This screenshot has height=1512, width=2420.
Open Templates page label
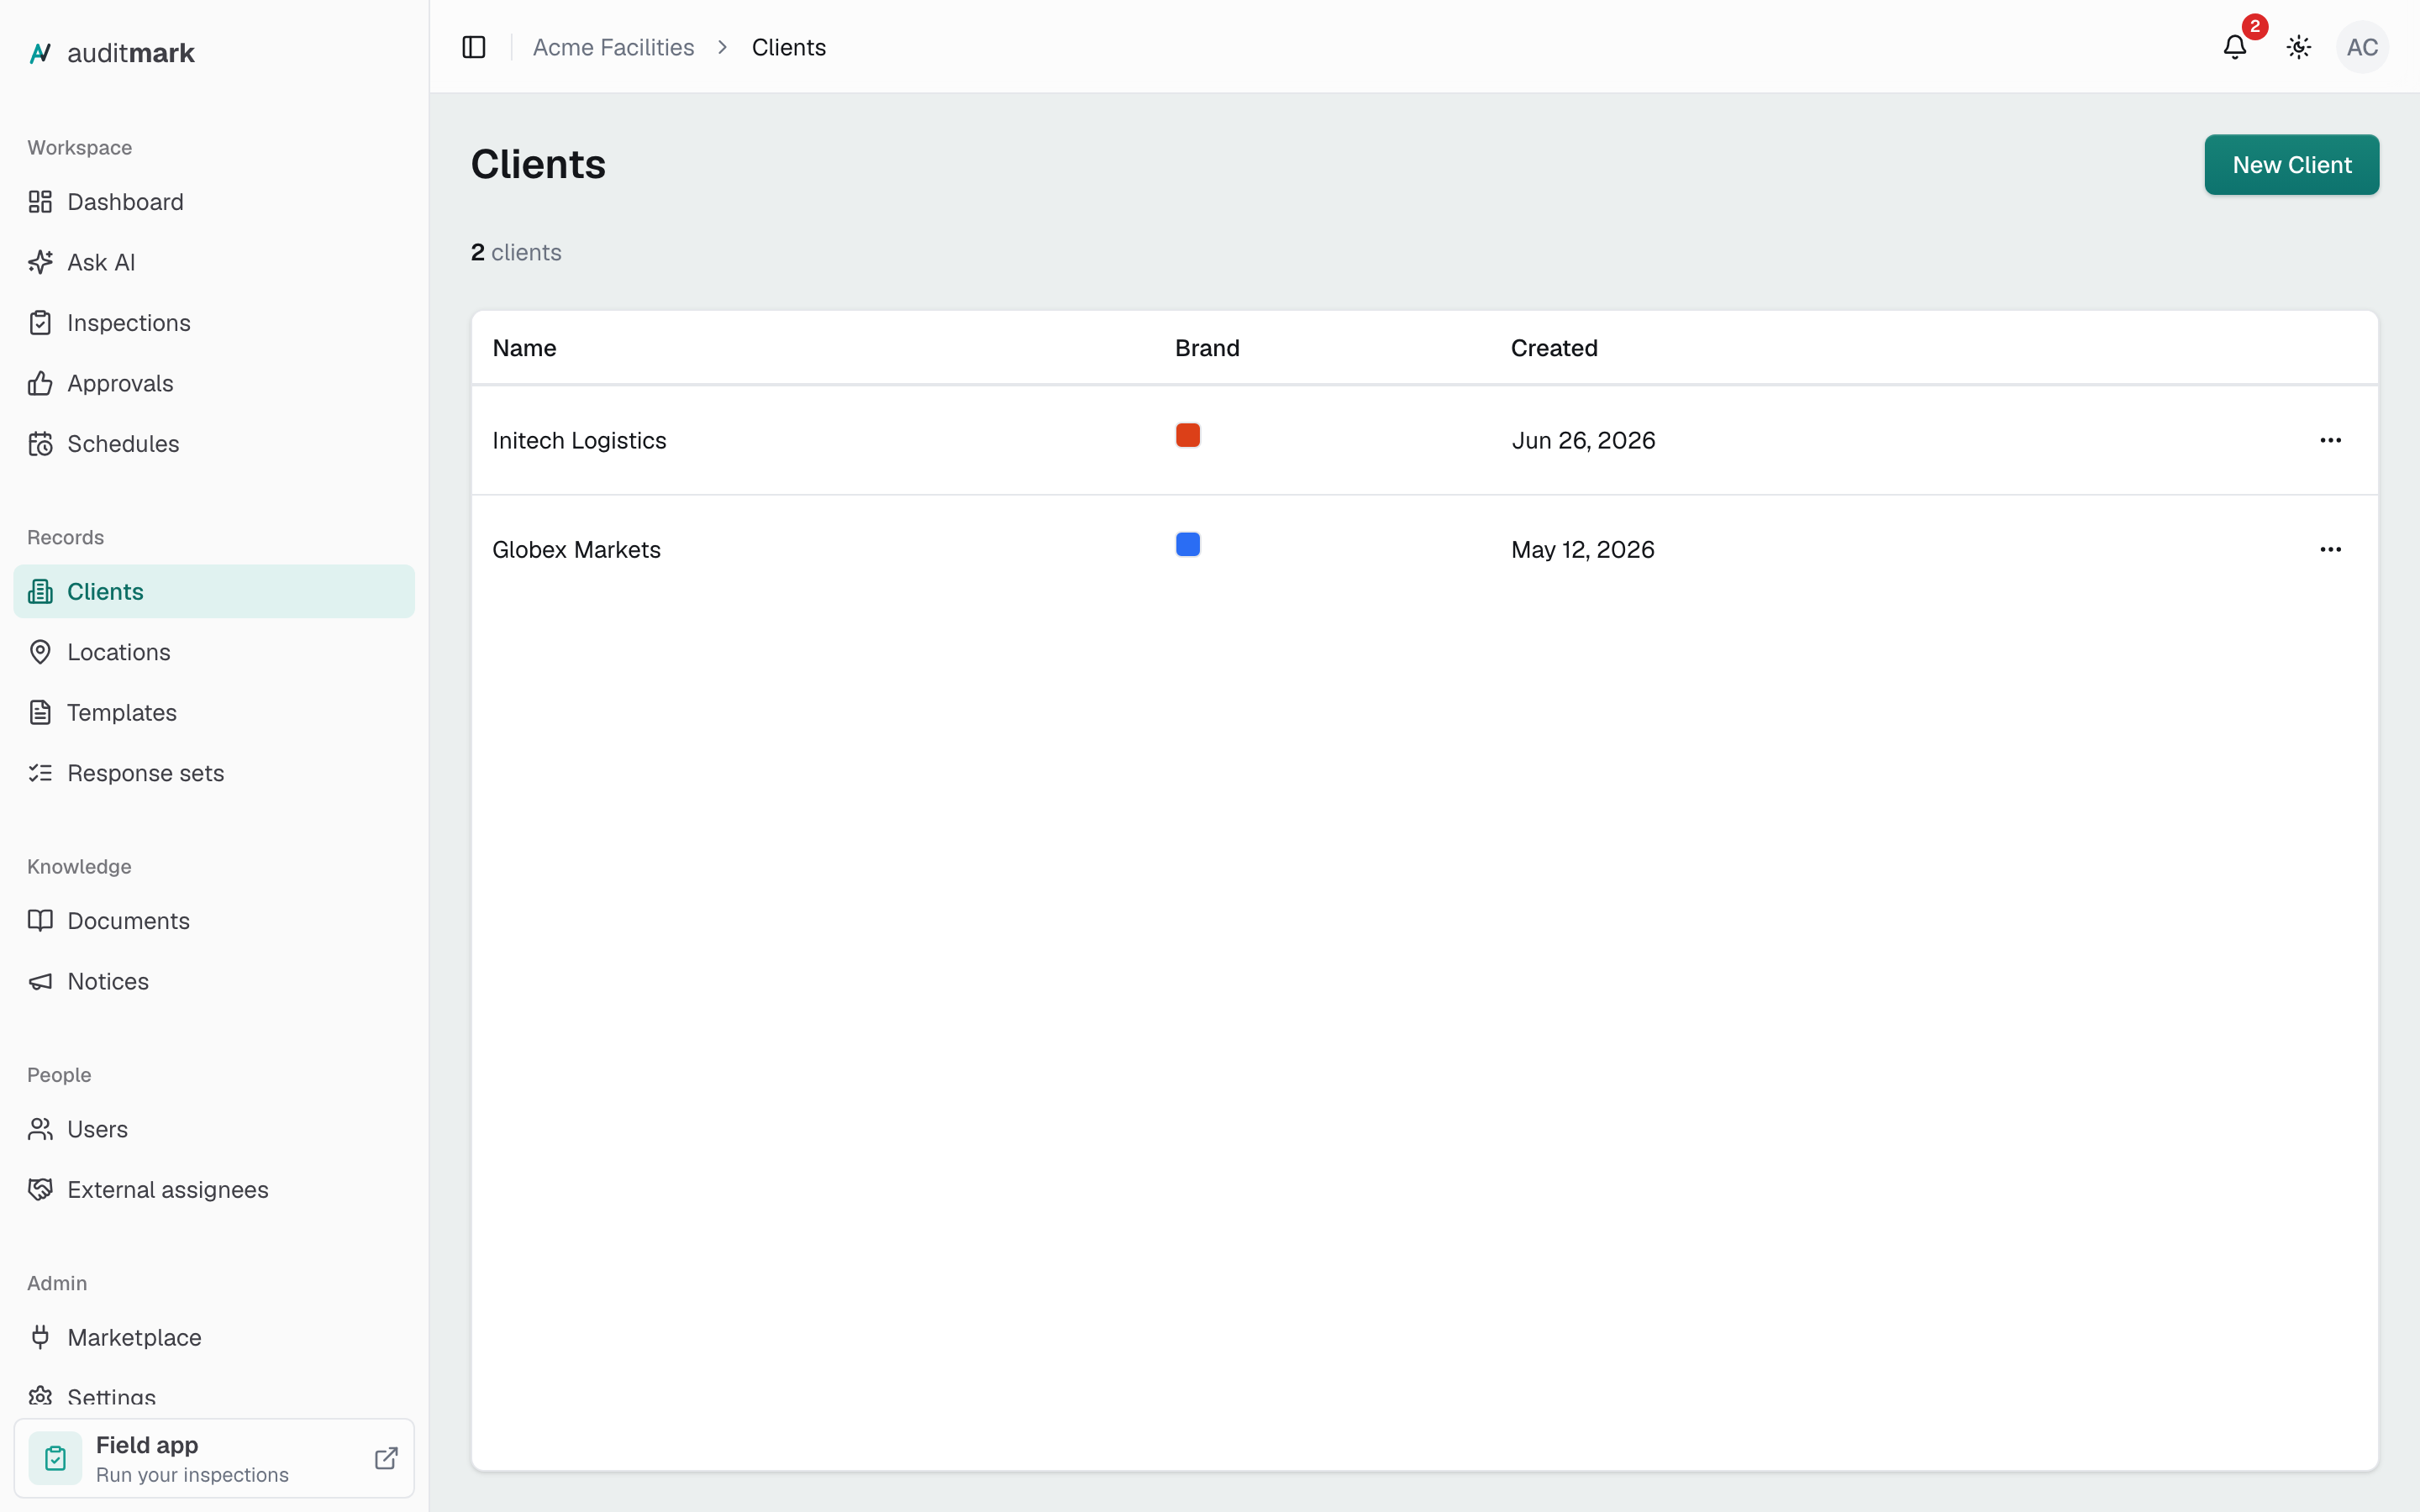[122, 713]
